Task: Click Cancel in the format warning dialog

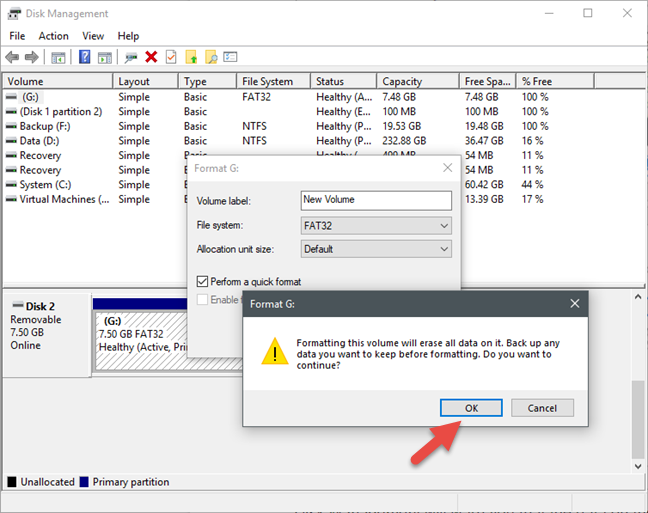Action: click(542, 408)
